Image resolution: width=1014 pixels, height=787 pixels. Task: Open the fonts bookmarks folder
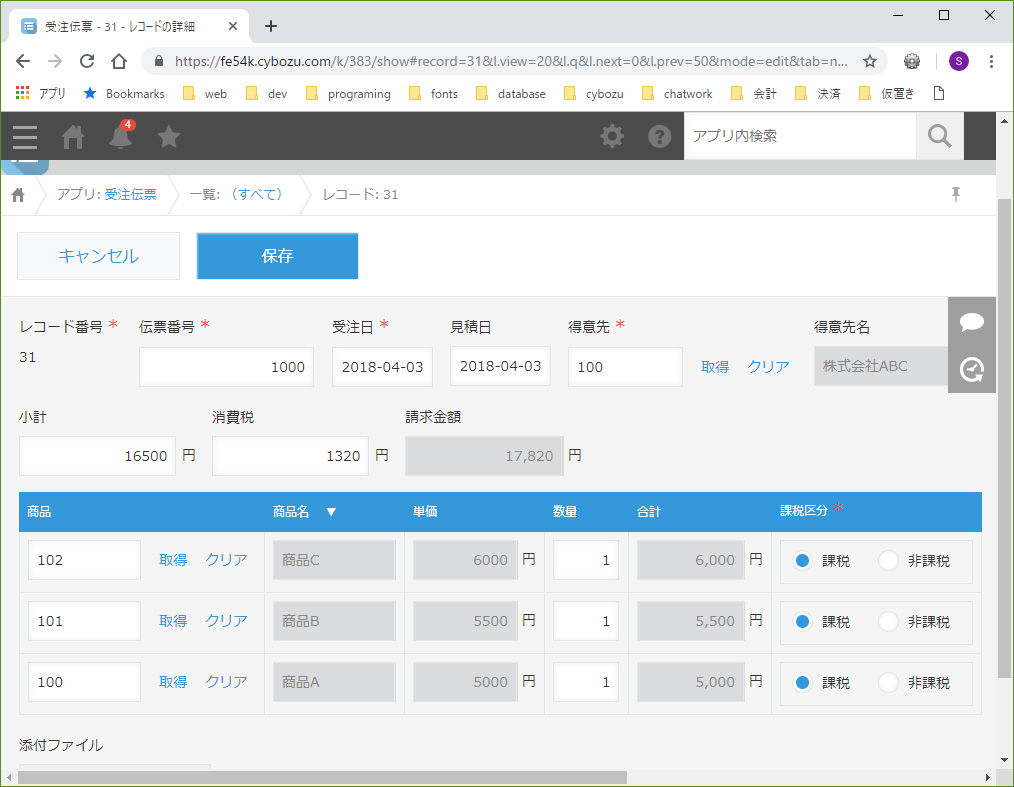click(x=433, y=94)
